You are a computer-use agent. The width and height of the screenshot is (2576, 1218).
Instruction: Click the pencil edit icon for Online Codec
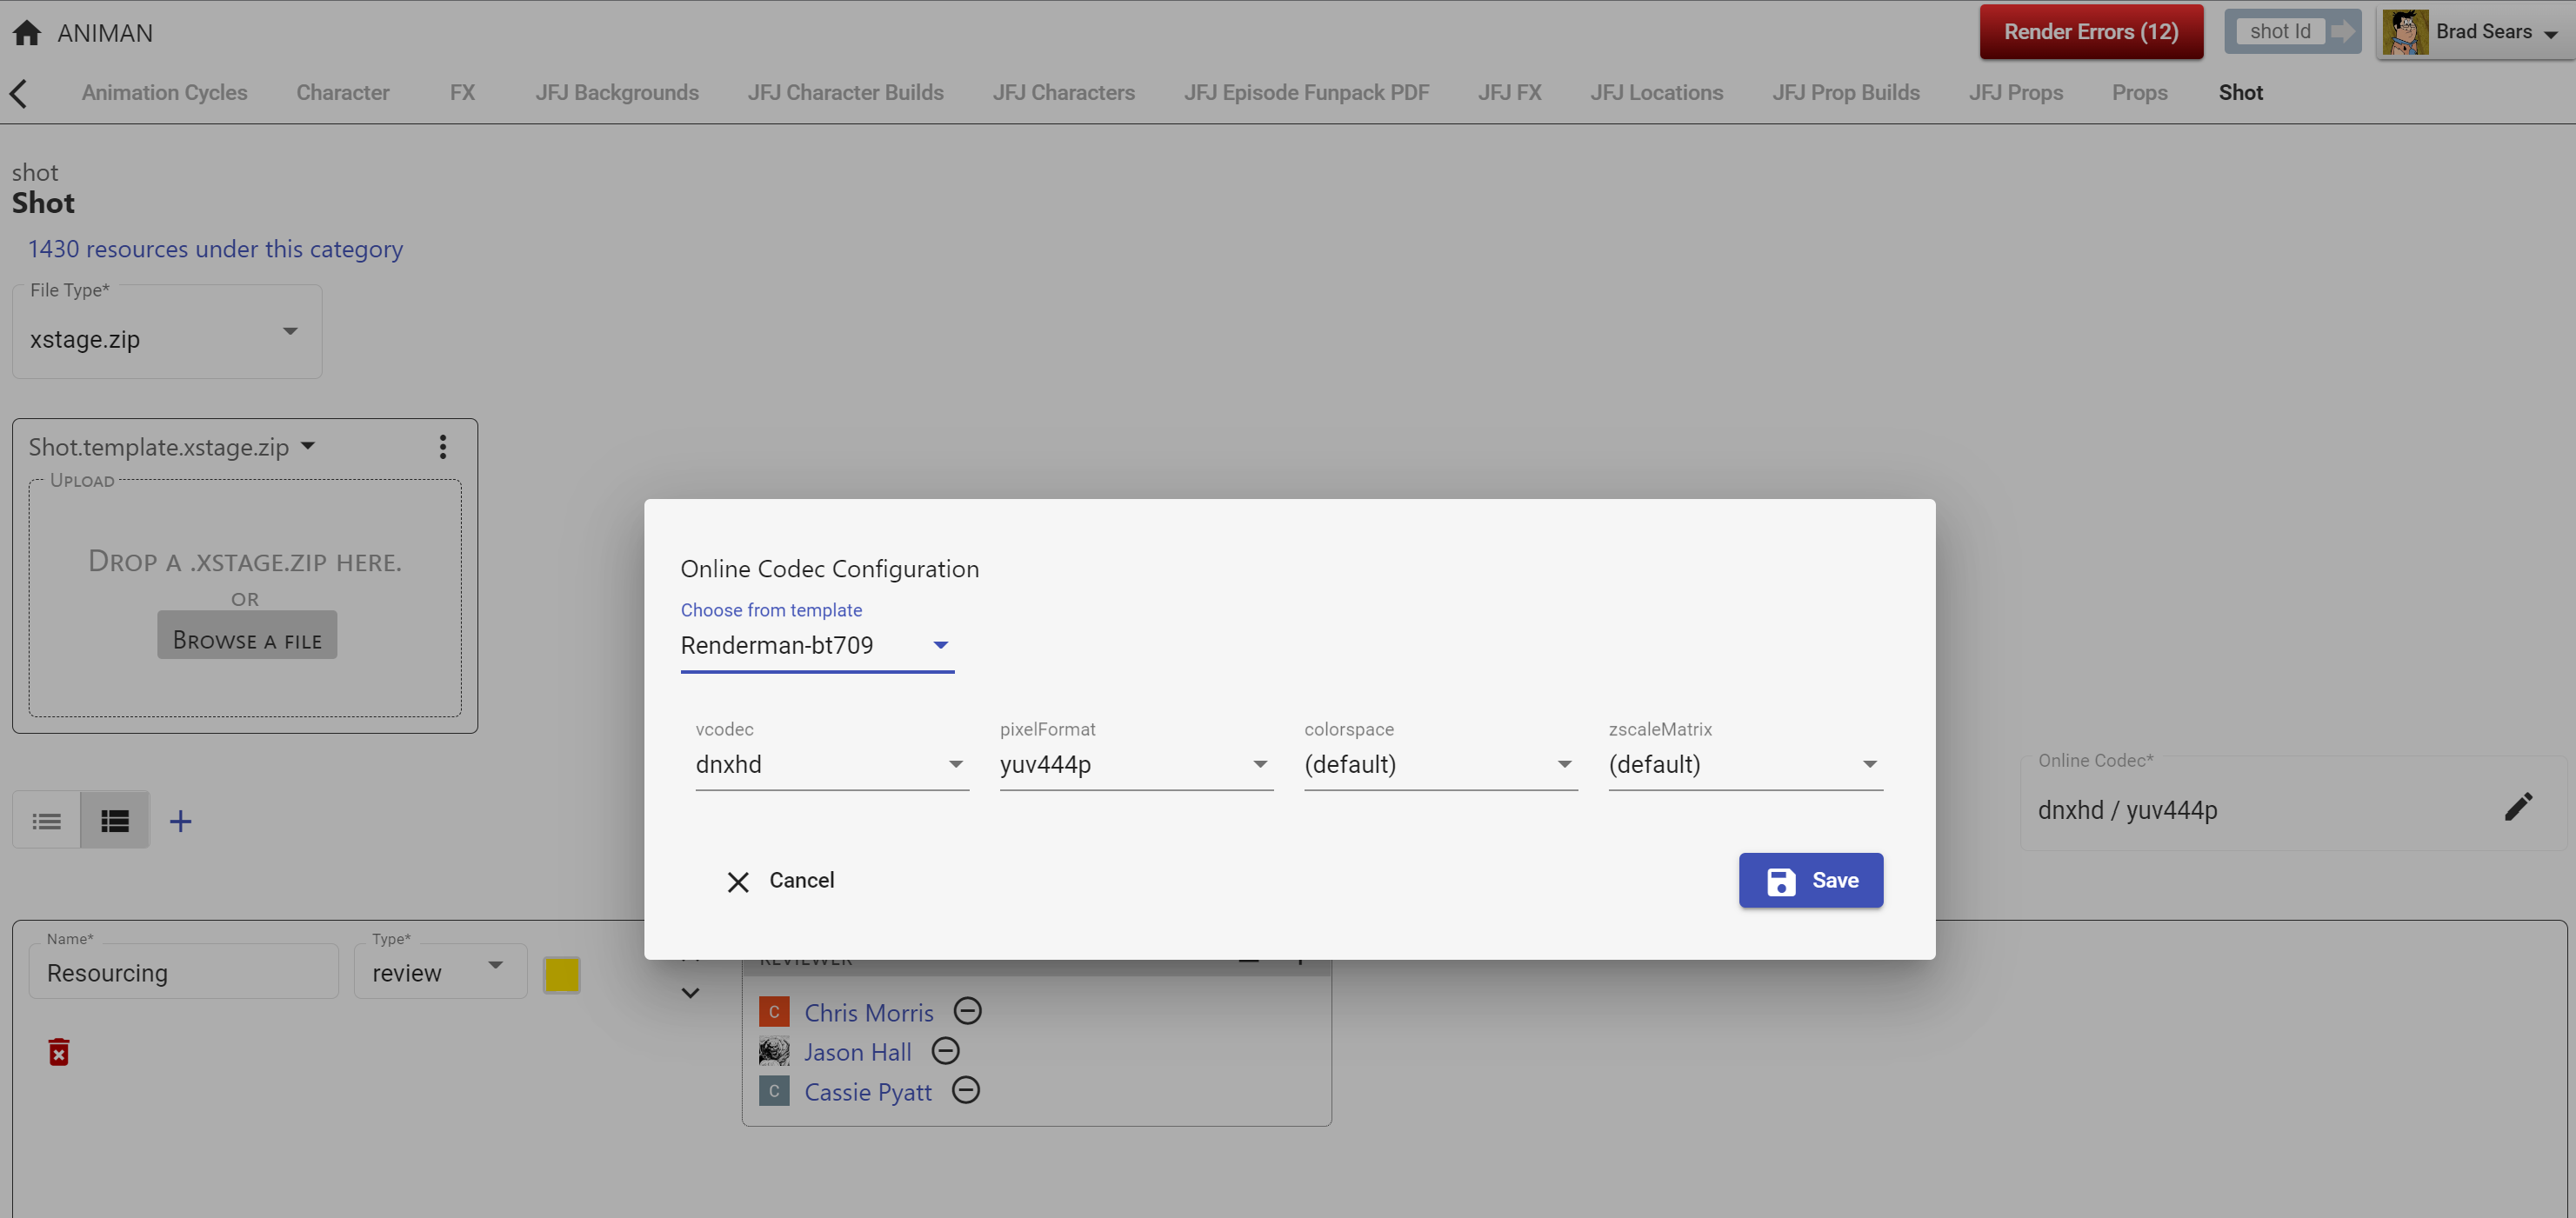(x=2517, y=807)
